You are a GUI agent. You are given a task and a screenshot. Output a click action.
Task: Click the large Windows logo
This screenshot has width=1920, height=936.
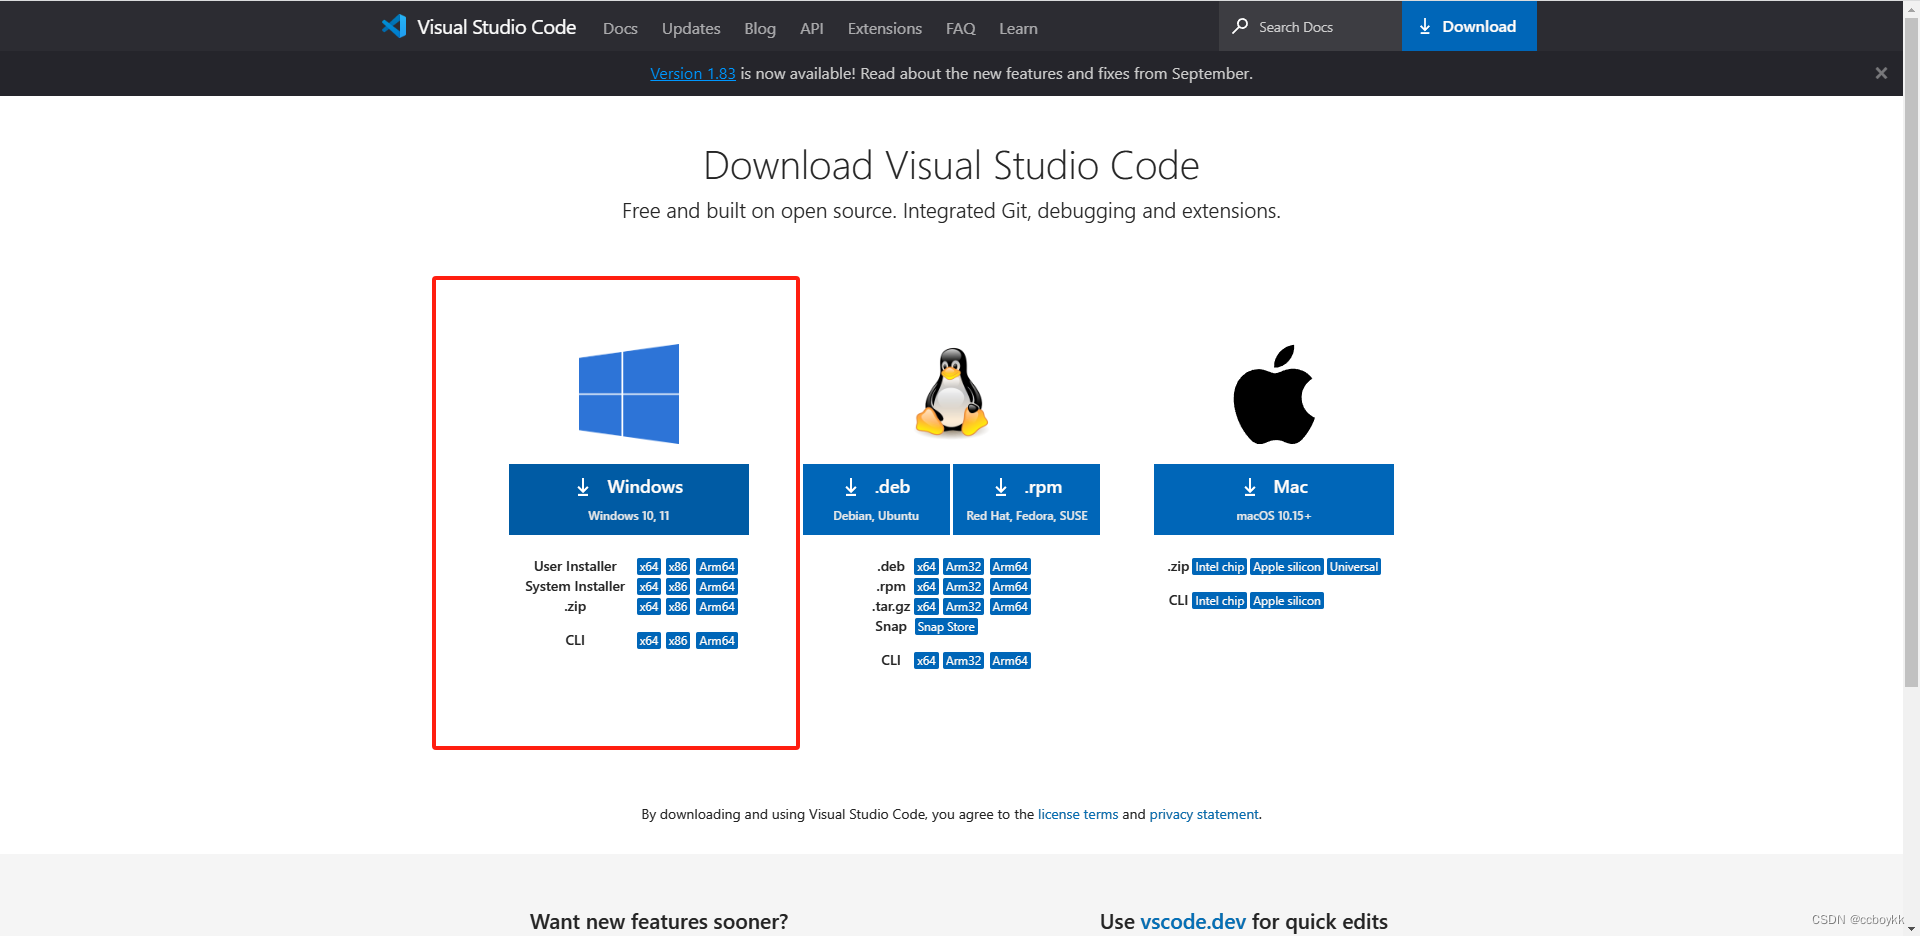click(629, 394)
